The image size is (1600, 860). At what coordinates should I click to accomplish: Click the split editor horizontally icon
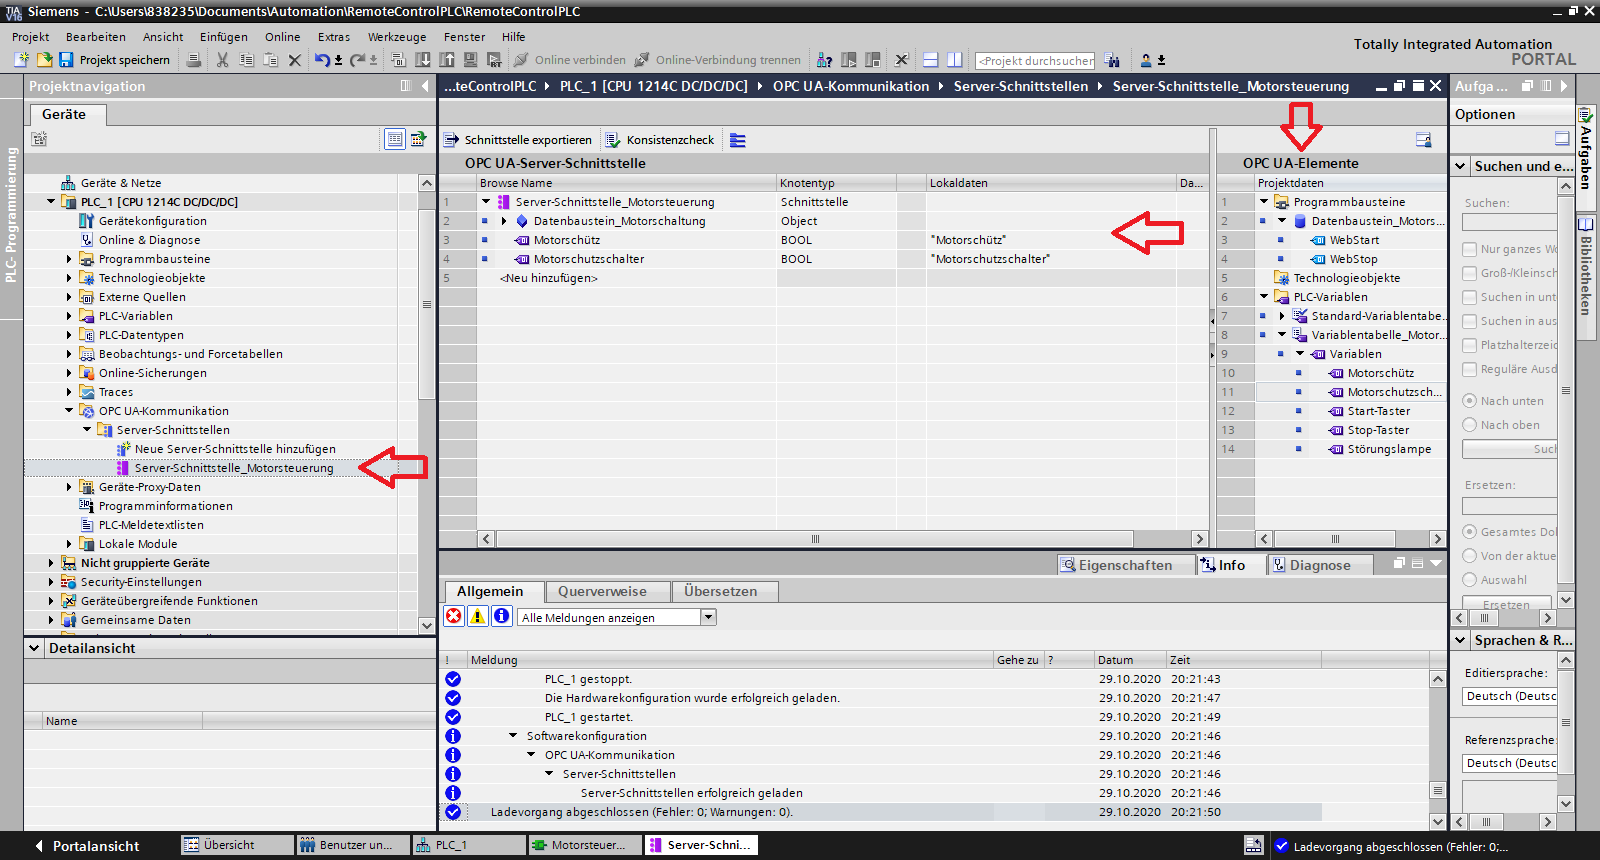(930, 60)
